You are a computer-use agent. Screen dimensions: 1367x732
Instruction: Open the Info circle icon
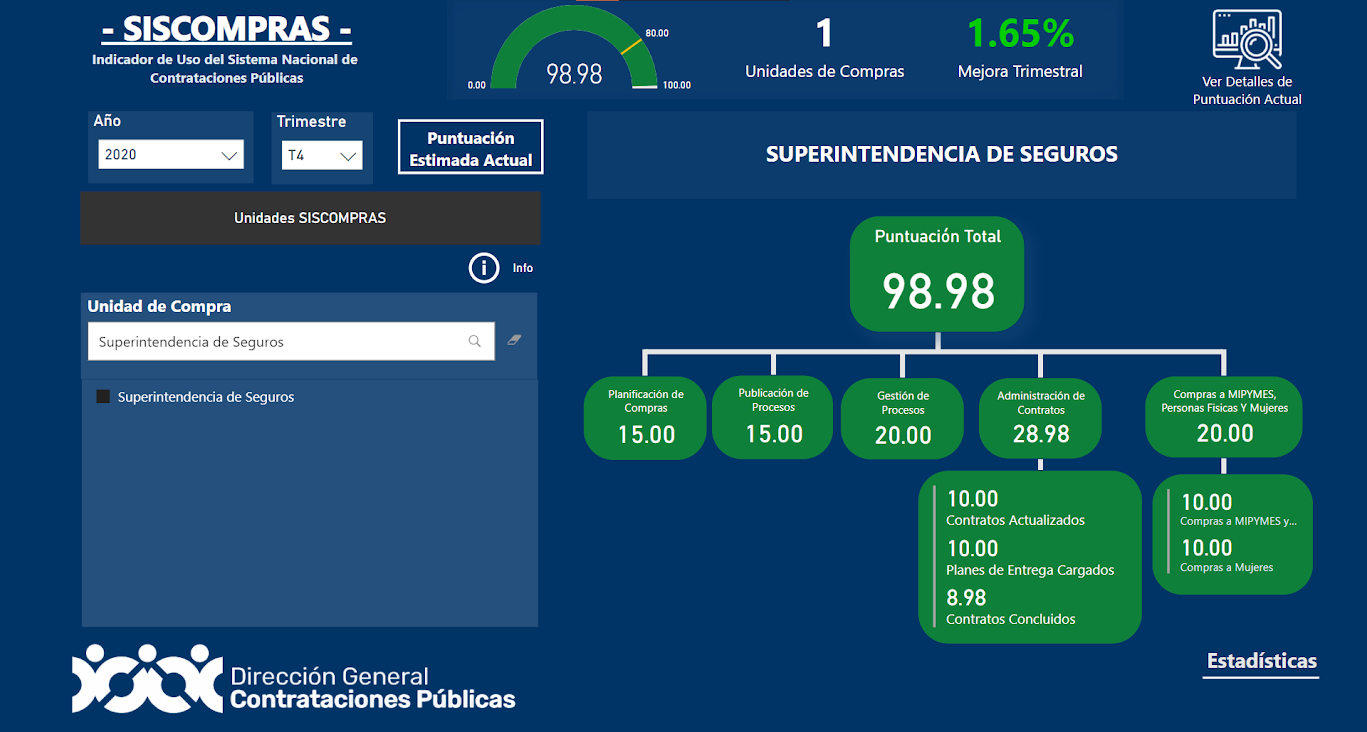point(483,268)
